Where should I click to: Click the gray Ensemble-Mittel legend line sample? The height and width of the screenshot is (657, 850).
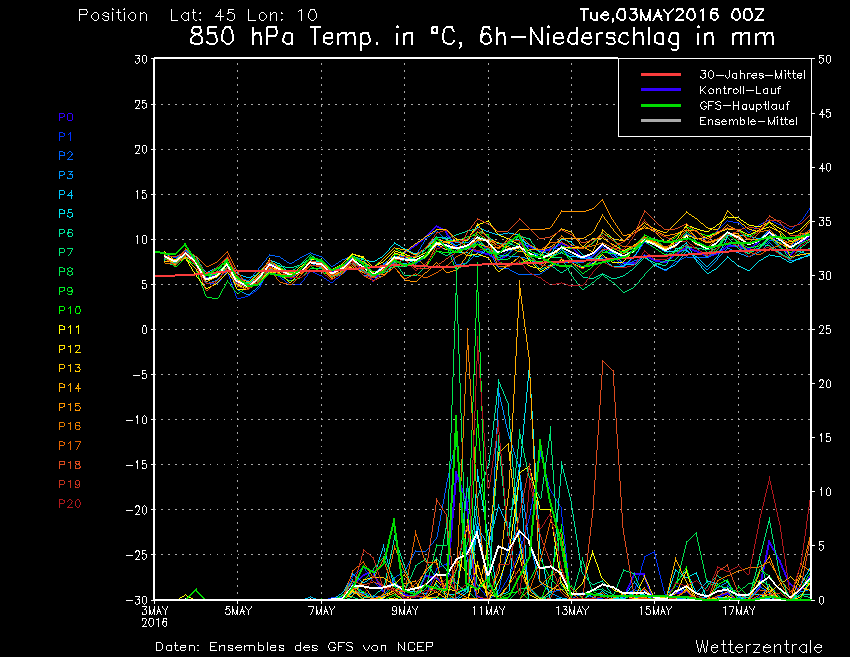[661, 120]
